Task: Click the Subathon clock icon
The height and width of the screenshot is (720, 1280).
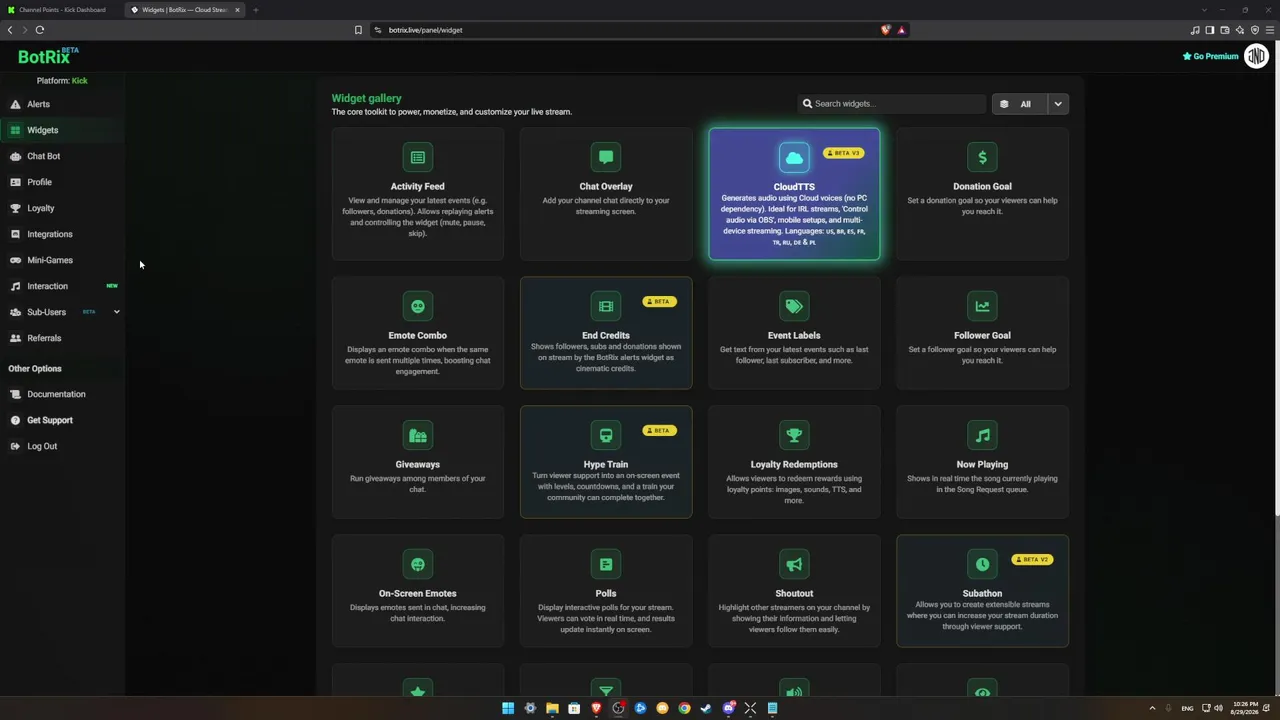Action: click(x=982, y=564)
